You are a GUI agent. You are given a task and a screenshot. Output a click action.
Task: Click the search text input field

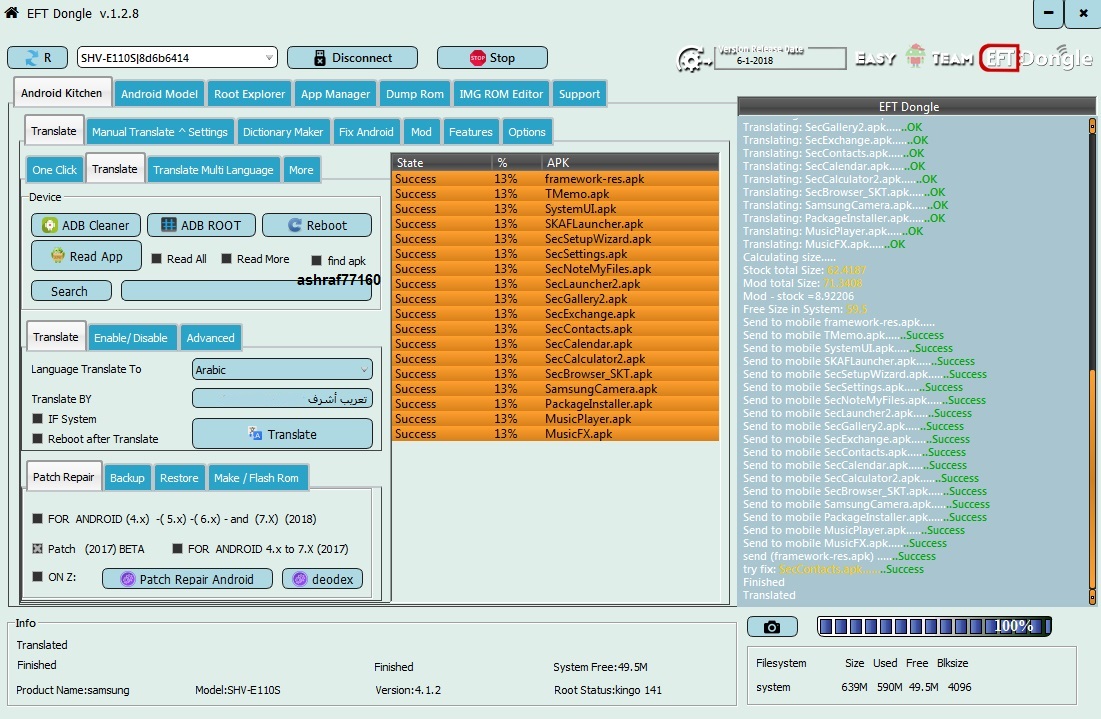246,291
